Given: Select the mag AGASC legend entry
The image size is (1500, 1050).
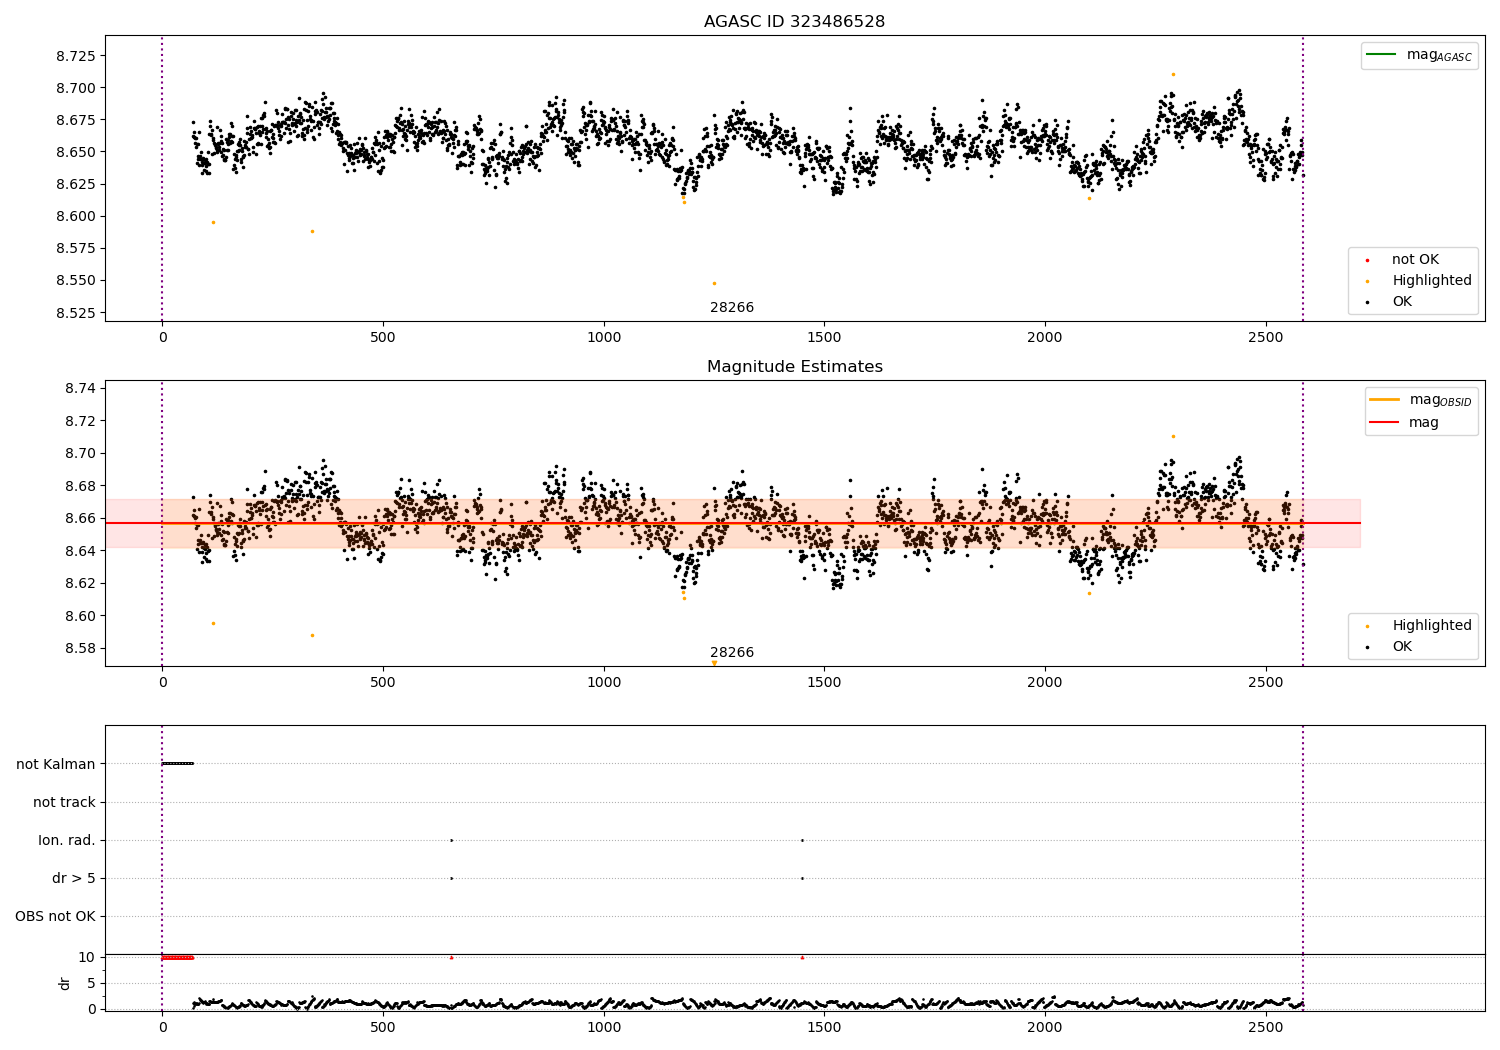Looking at the screenshot, I should point(1420,55).
